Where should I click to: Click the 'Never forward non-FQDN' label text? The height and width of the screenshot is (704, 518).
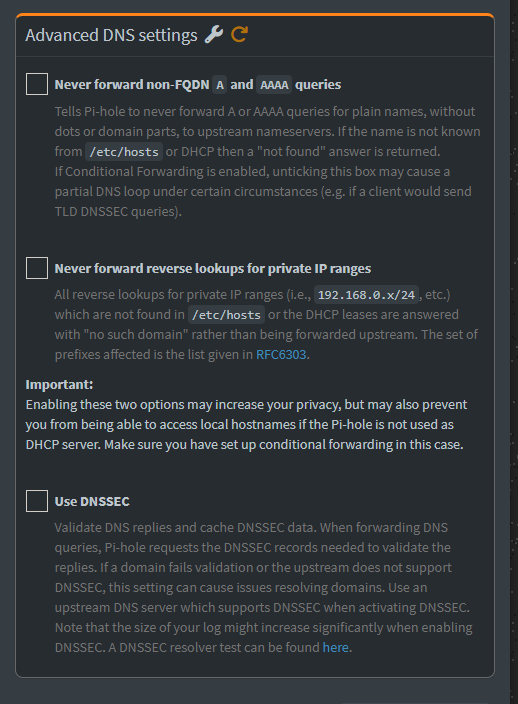coord(132,84)
